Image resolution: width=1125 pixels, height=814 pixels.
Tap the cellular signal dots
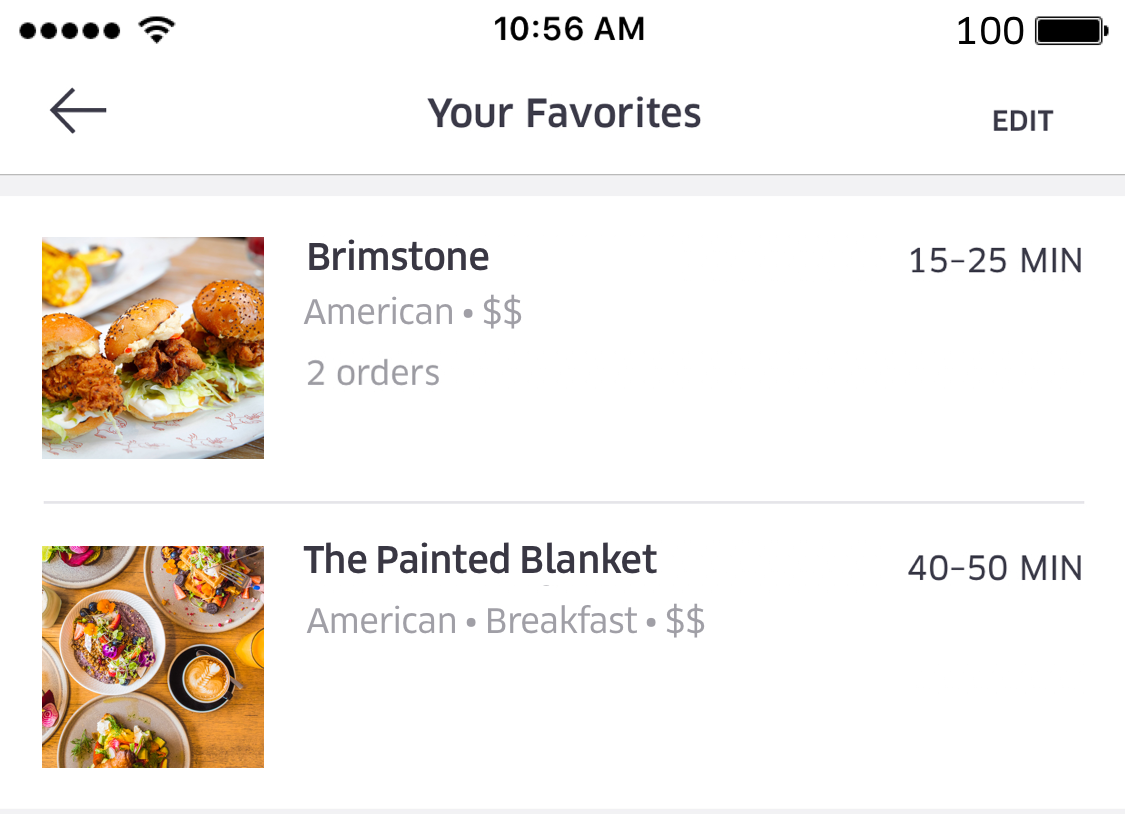tap(70, 31)
